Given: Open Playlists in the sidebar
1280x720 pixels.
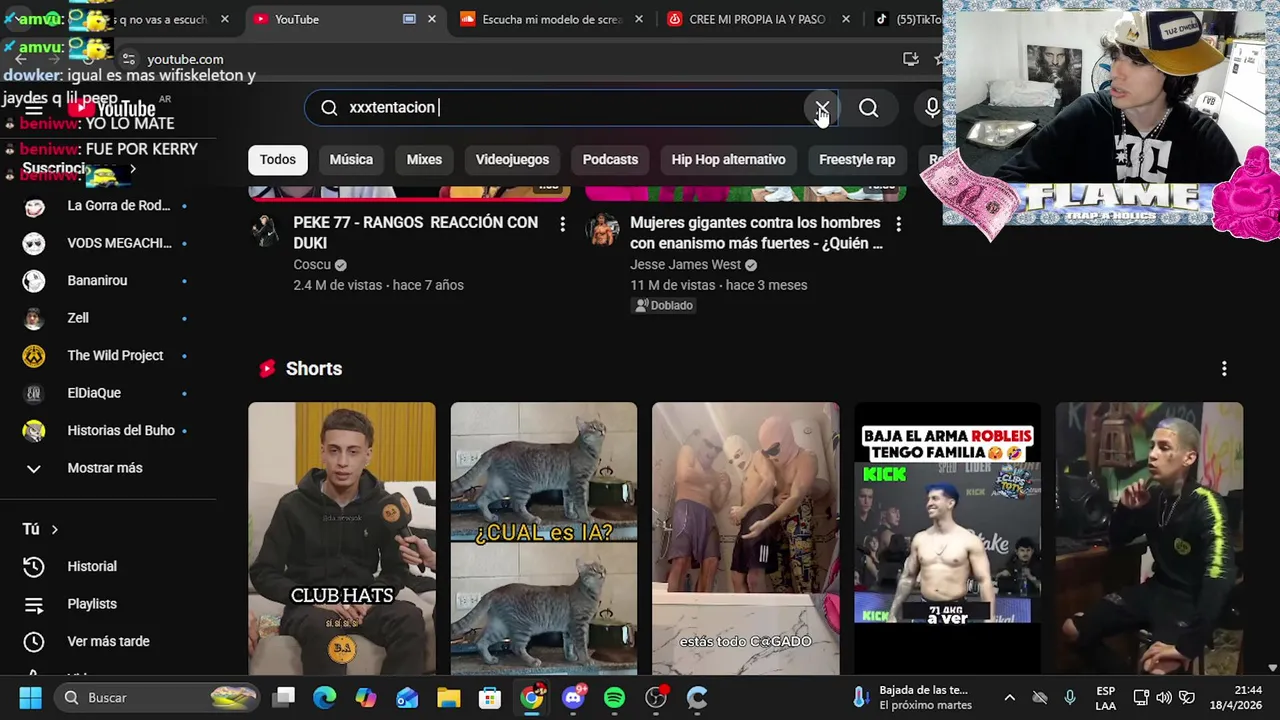Looking at the screenshot, I should (108, 604).
